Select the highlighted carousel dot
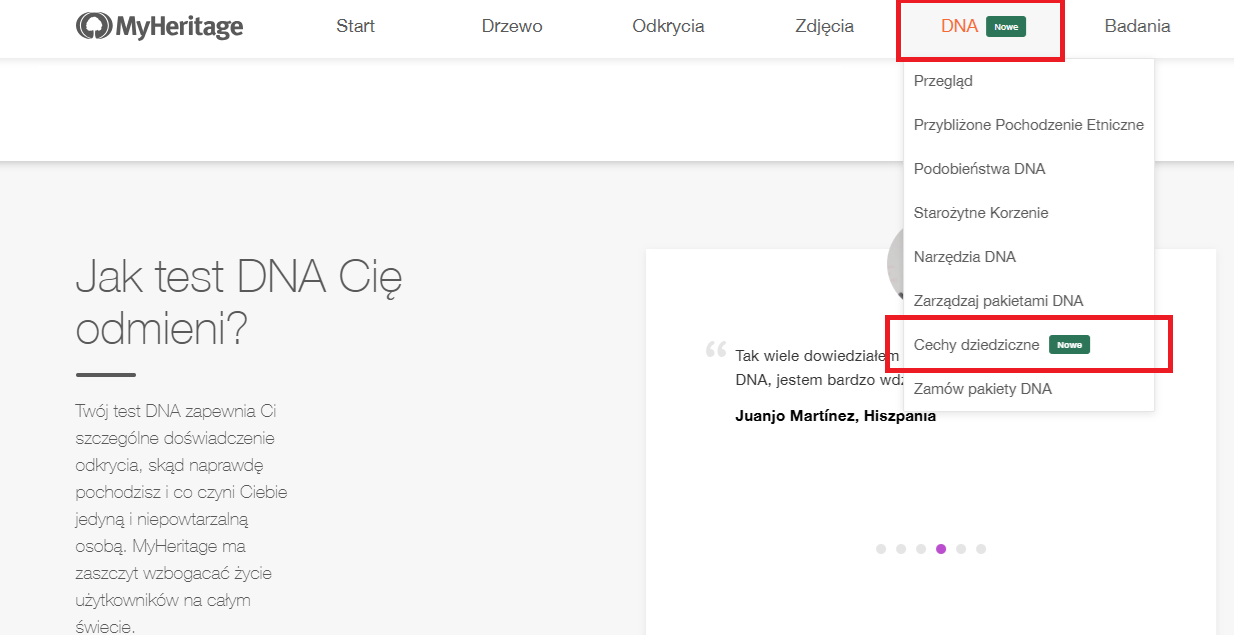 [x=941, y=549]
